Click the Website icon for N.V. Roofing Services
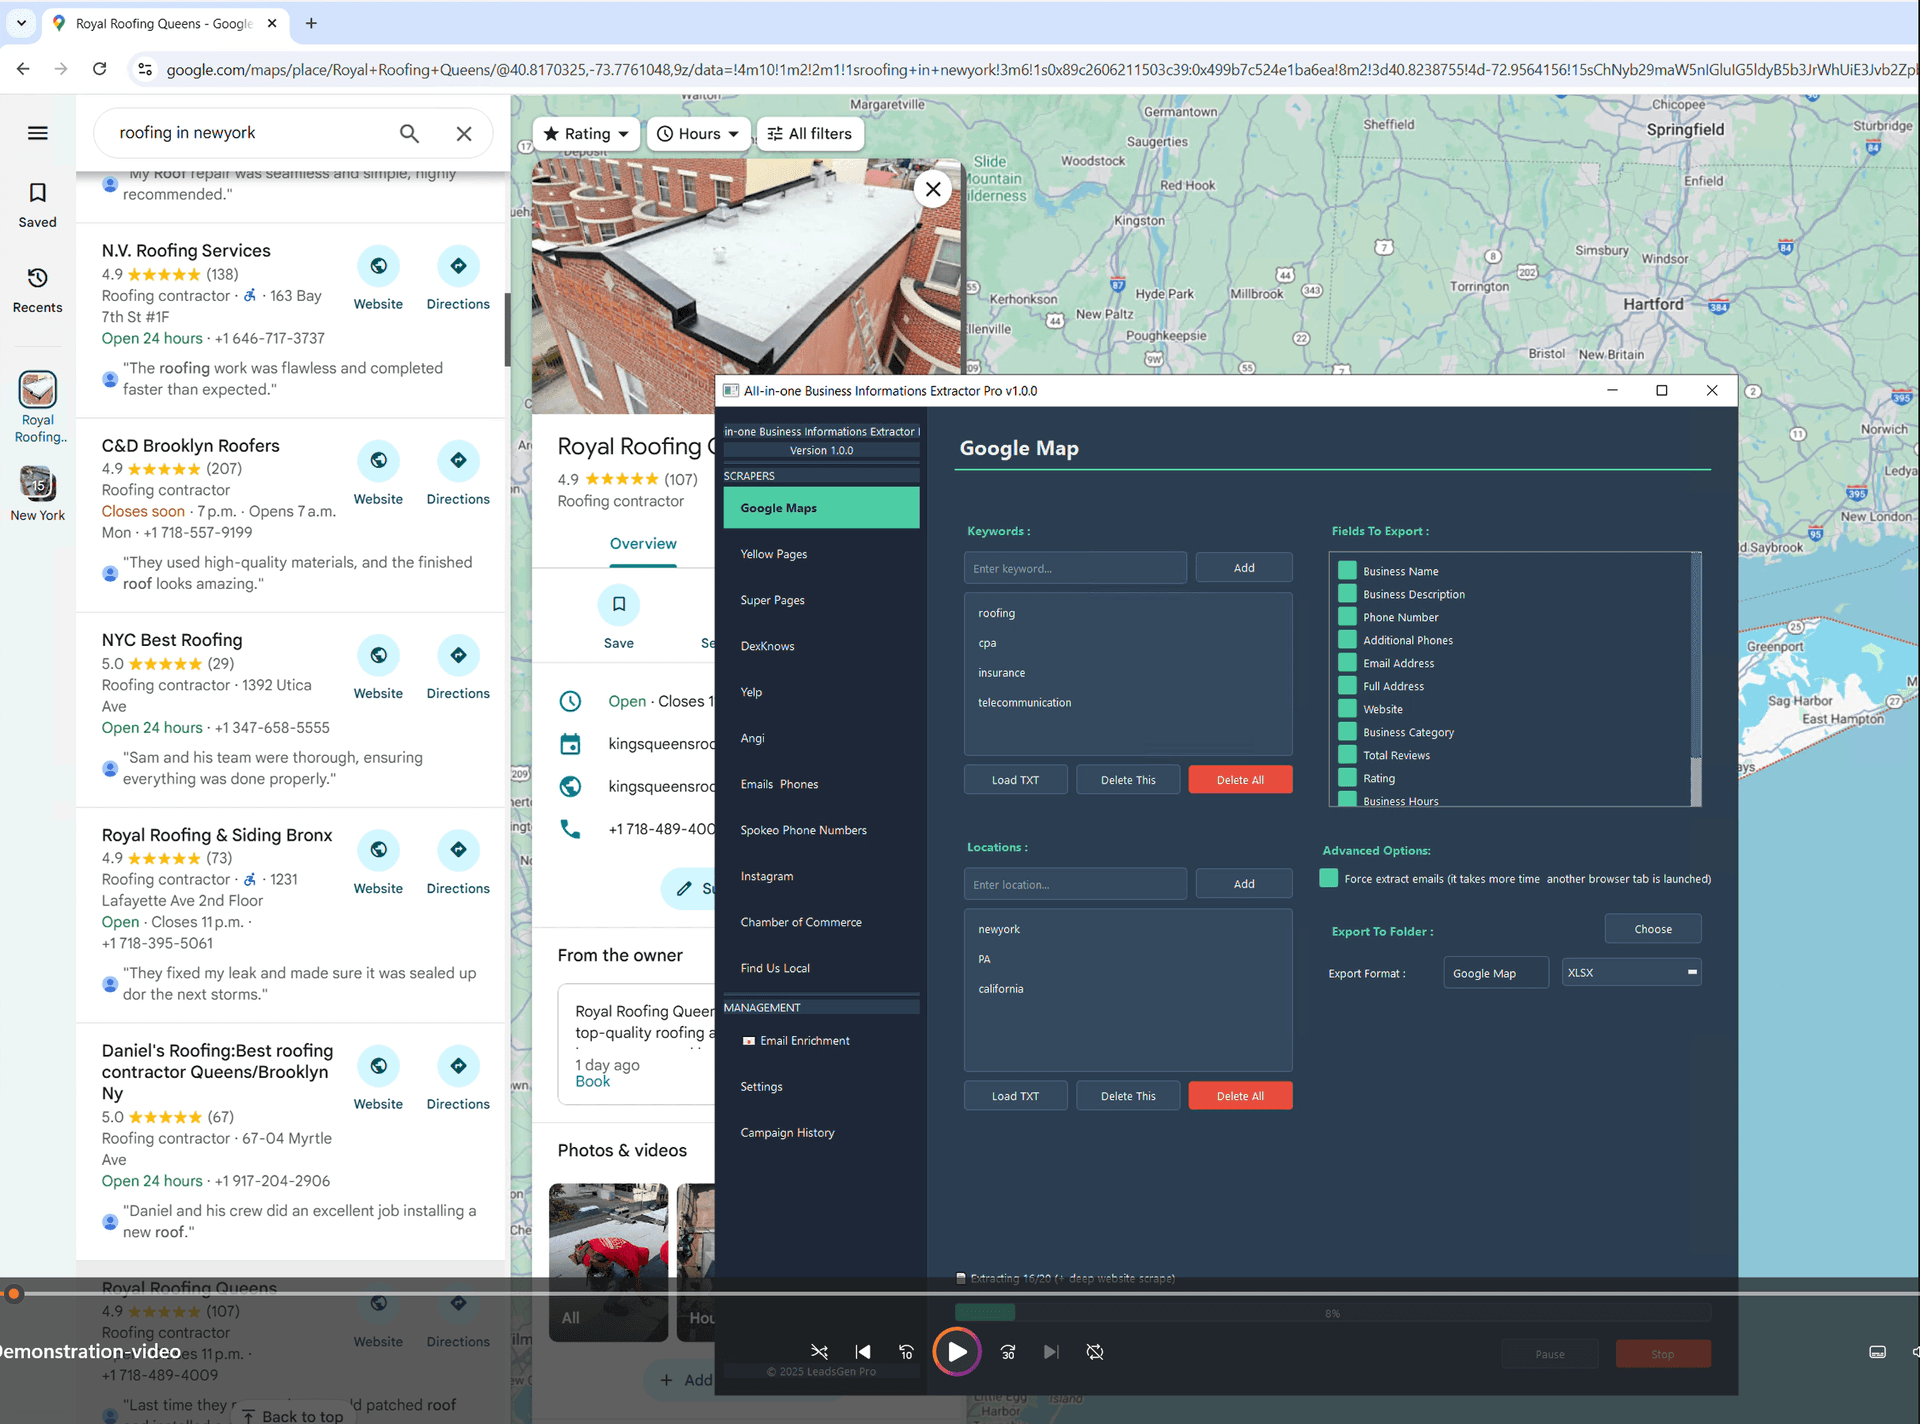The height and width of the screenshot is (1424, 1920). coord(378,267)
